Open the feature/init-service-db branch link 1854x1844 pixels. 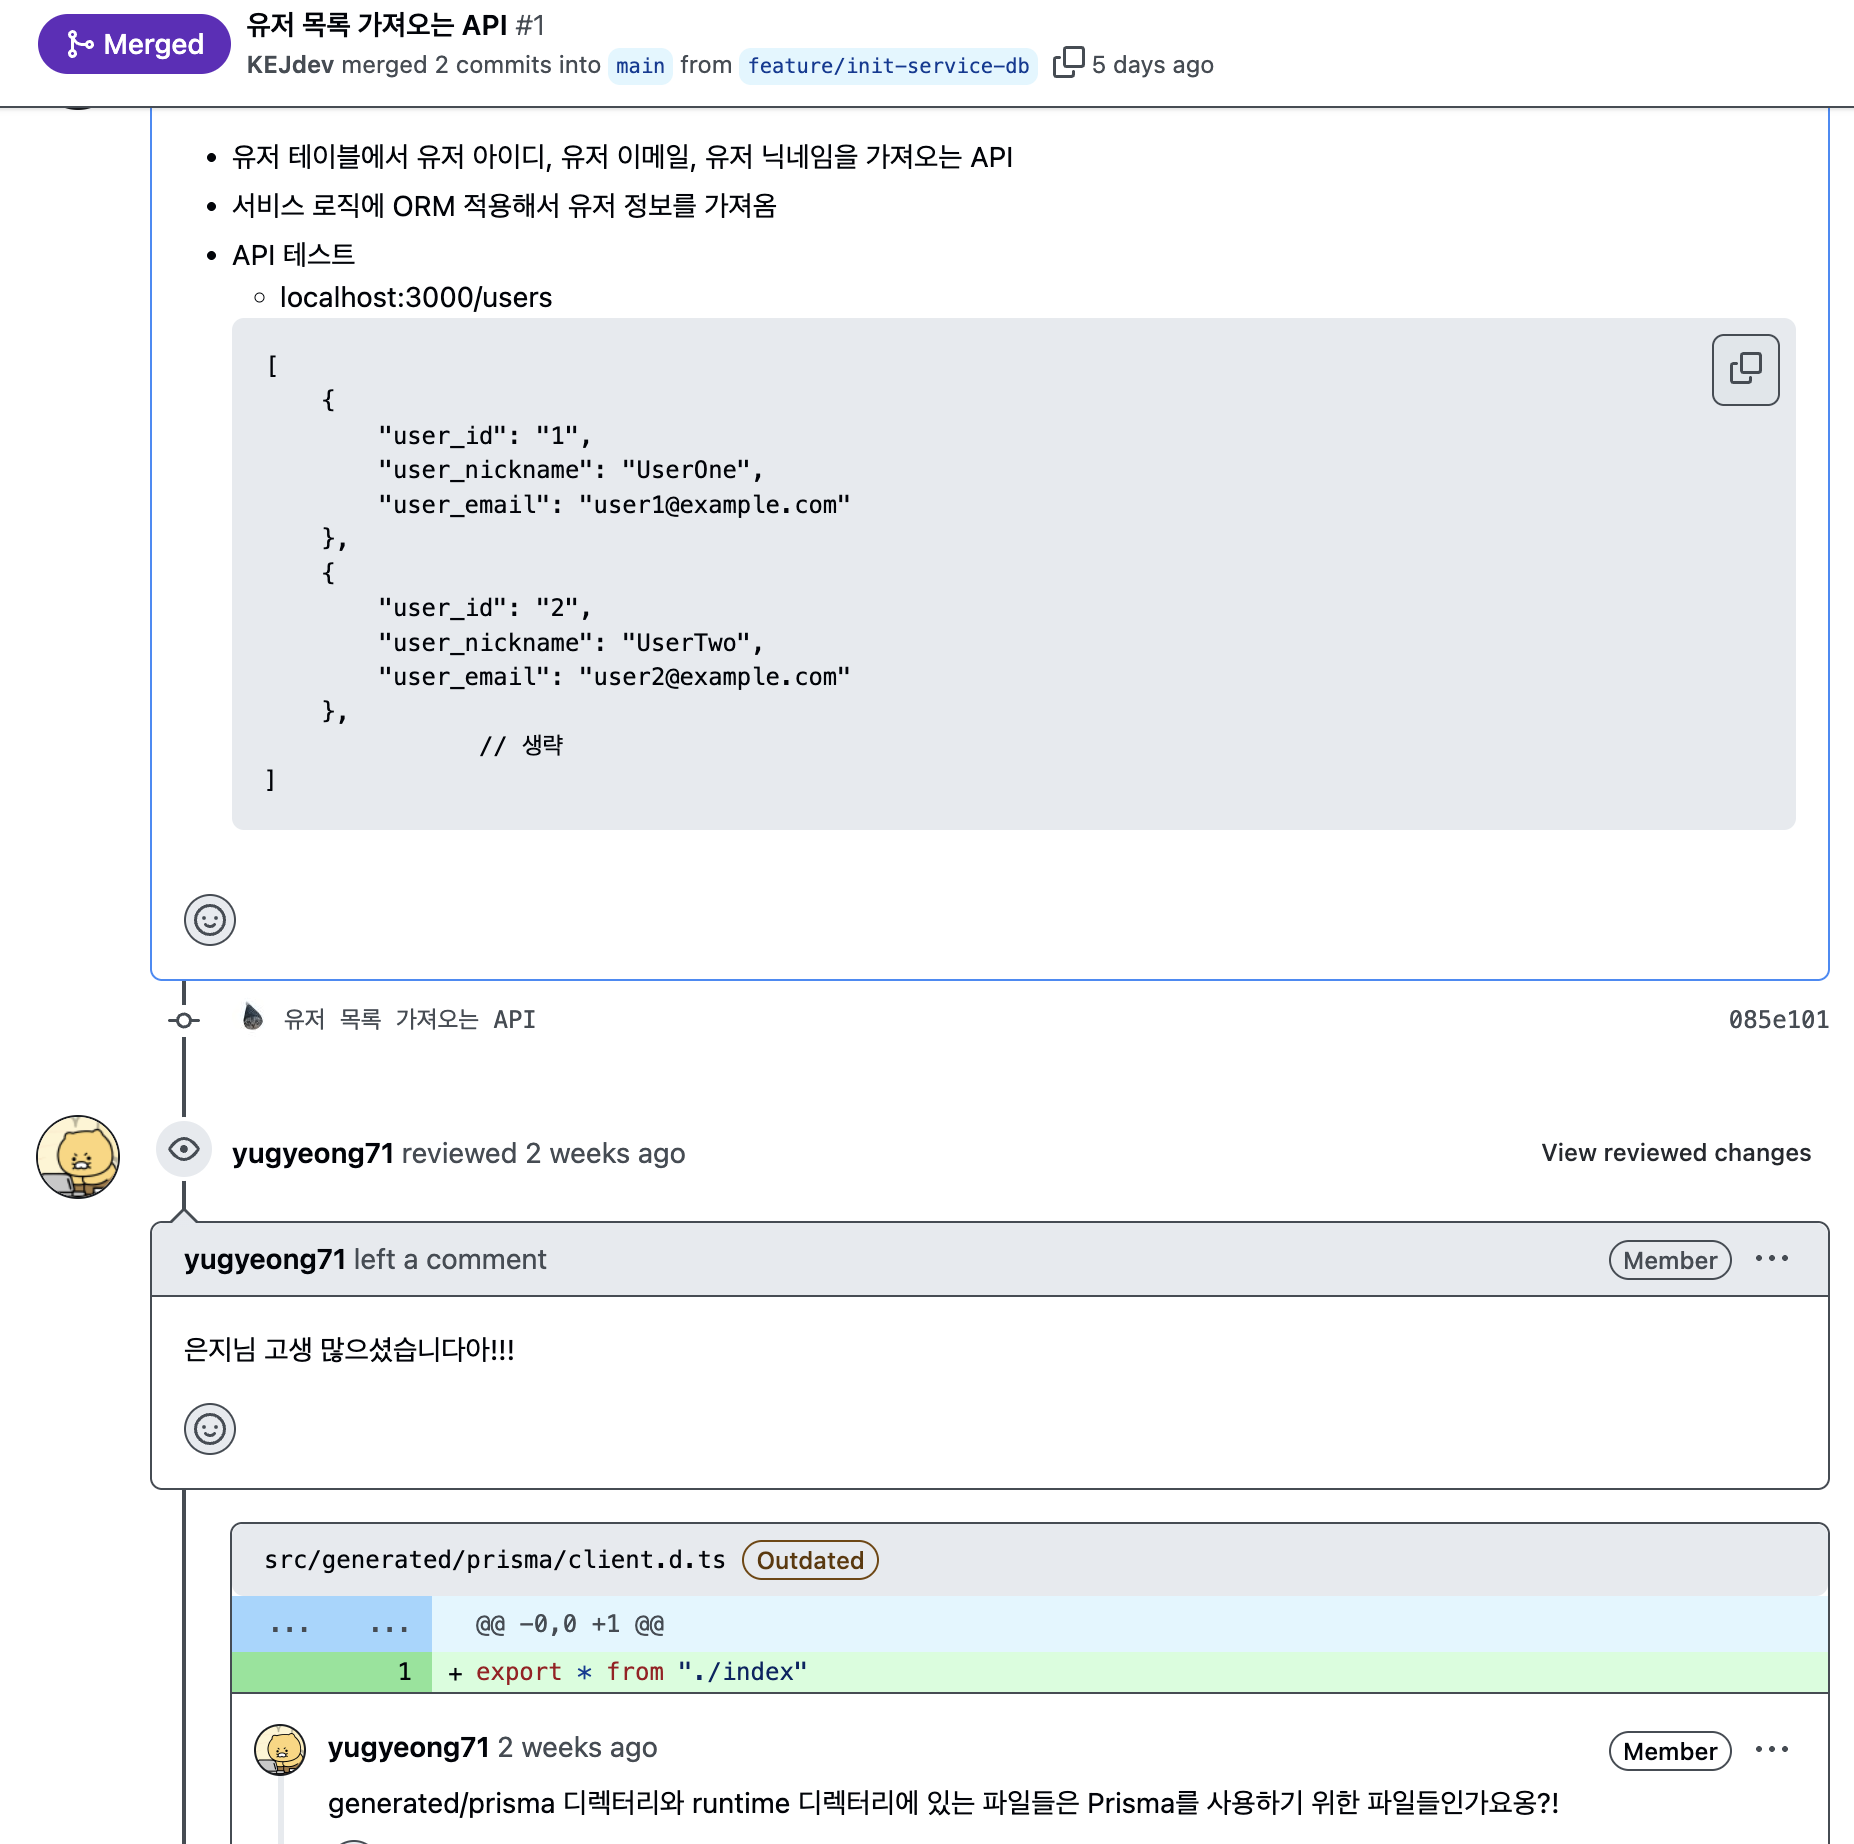[x=888, y=66]
